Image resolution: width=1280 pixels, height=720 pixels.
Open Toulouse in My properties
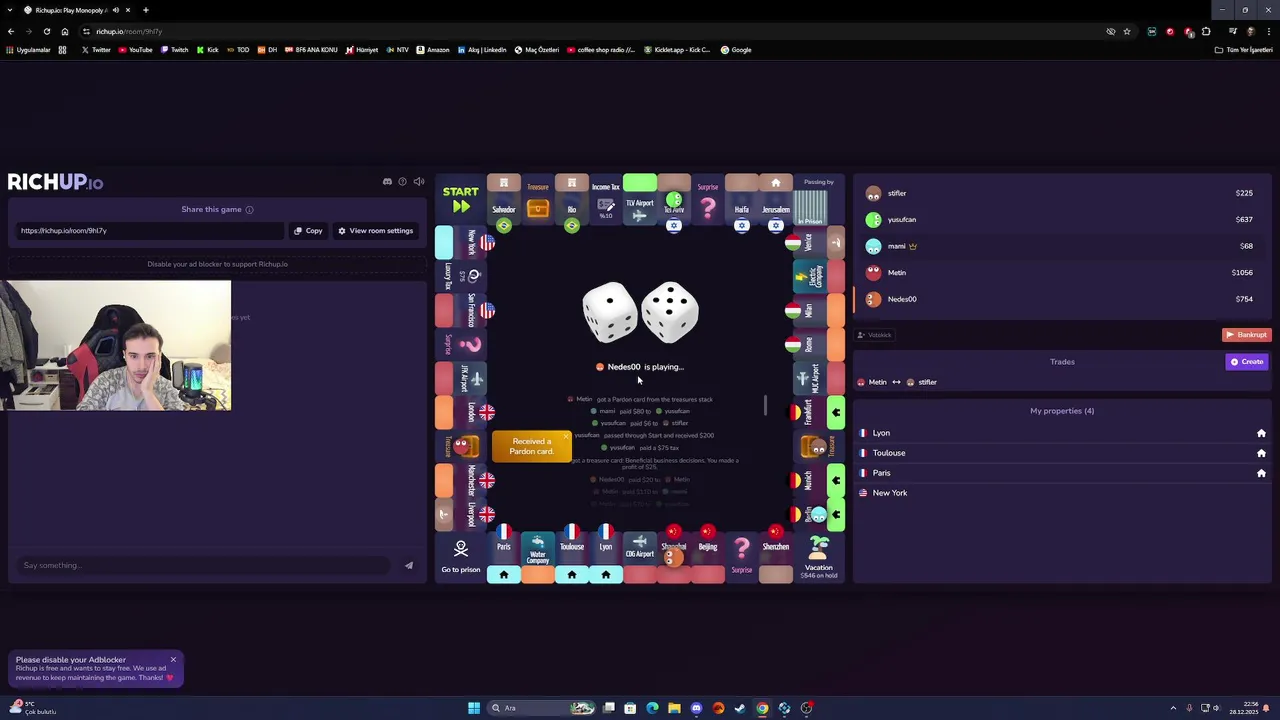point(1062,453)
